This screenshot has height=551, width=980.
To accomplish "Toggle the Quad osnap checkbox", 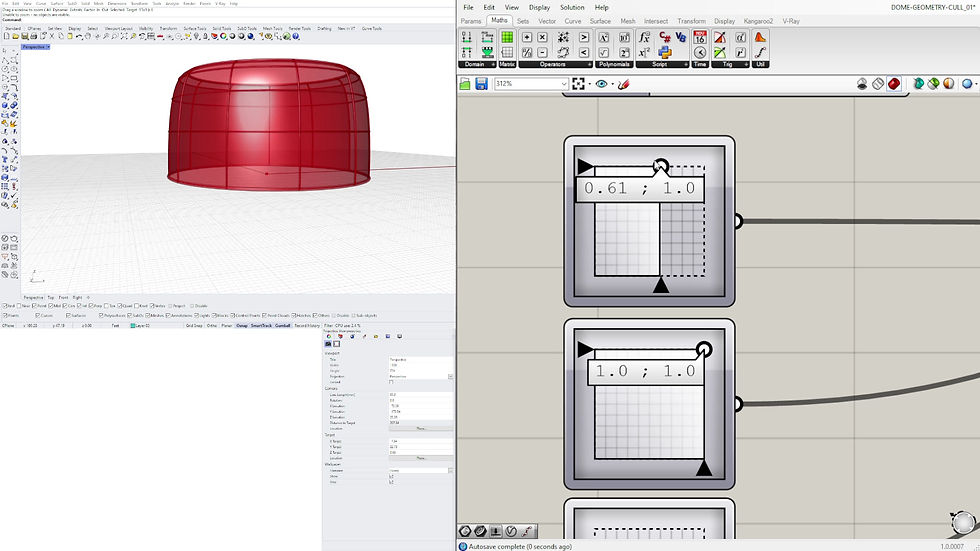I will pyautogui.click(x=119, y=305).
